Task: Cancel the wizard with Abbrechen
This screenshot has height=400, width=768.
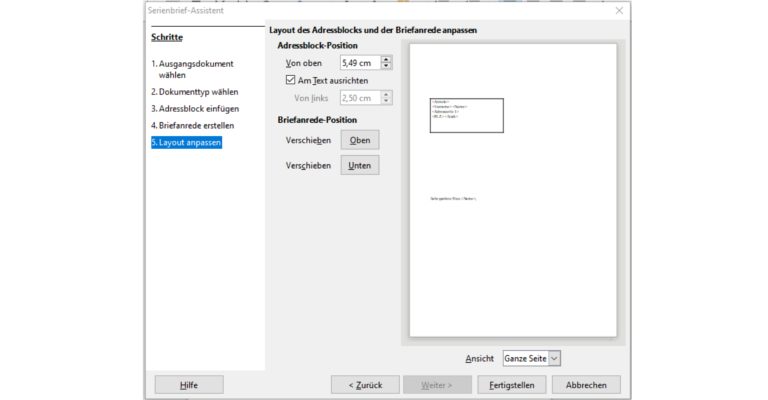Action: pyautogui.click(x=586, y=385)
